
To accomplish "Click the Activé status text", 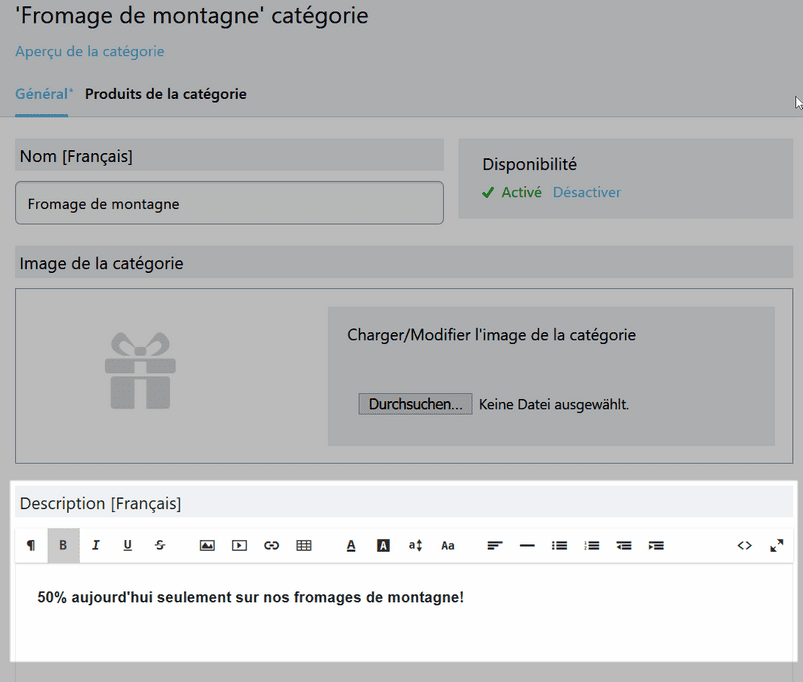I will tap(521, 193).
